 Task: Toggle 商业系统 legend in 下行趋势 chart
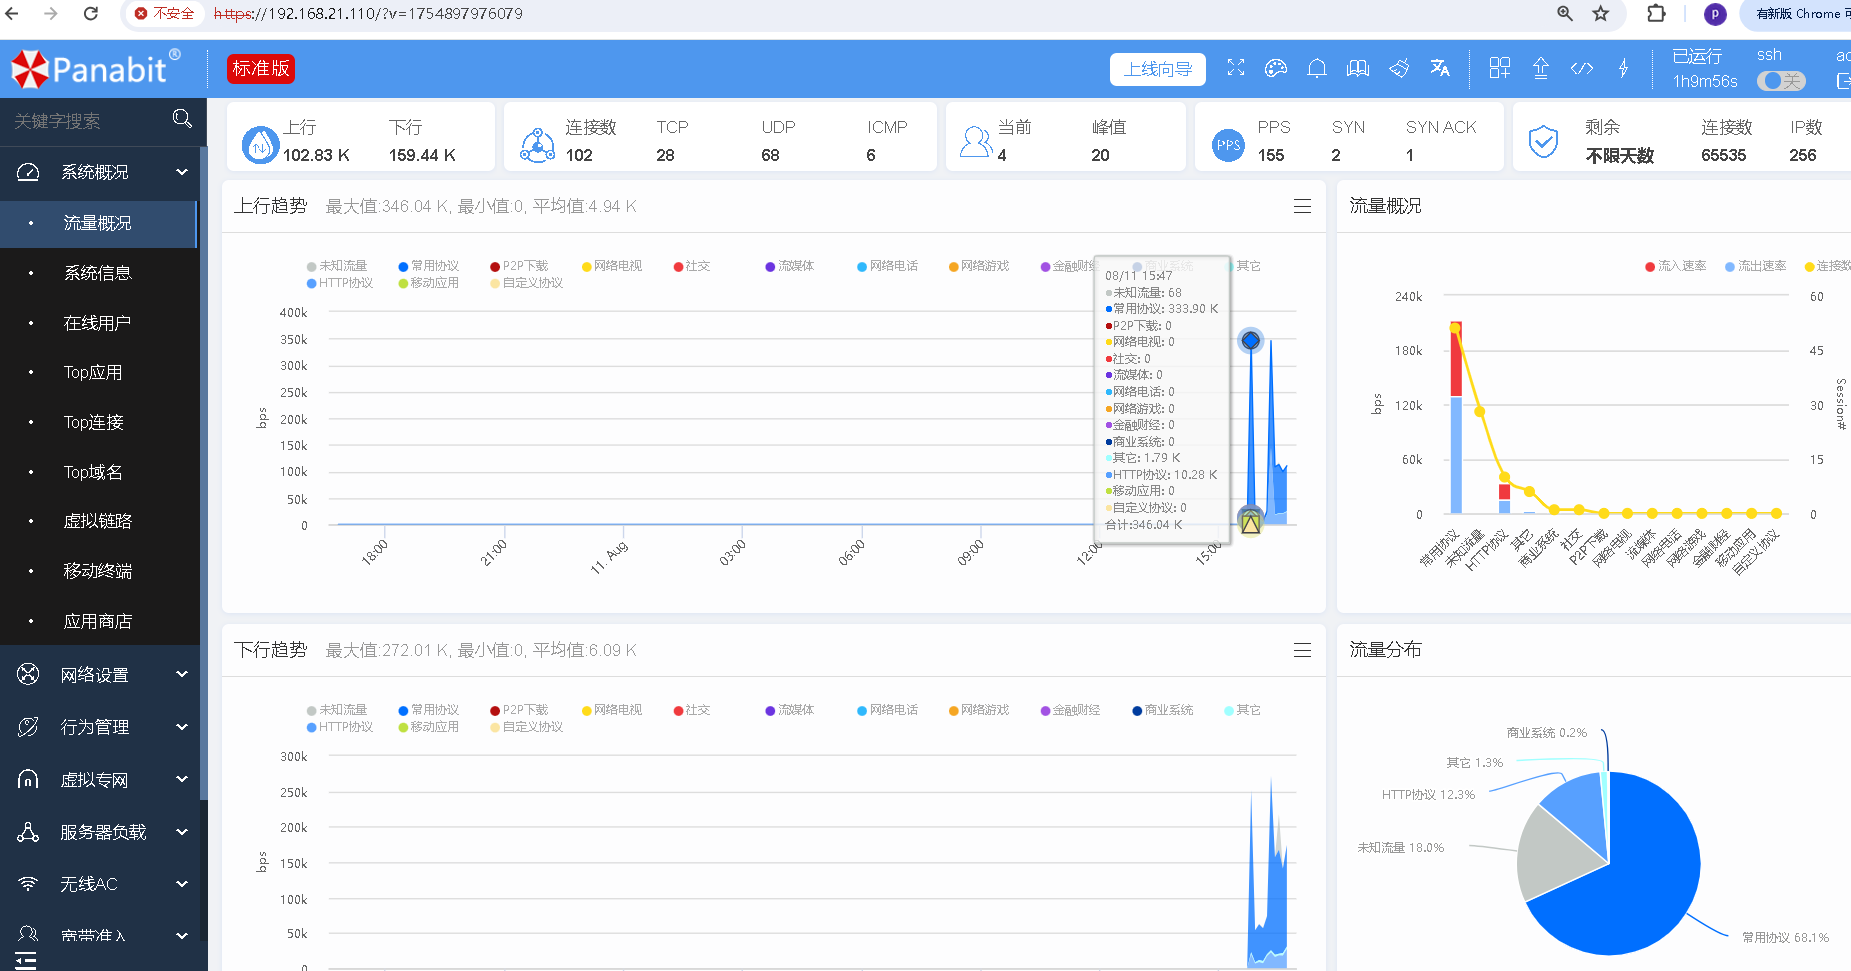tap(1163, 710)
